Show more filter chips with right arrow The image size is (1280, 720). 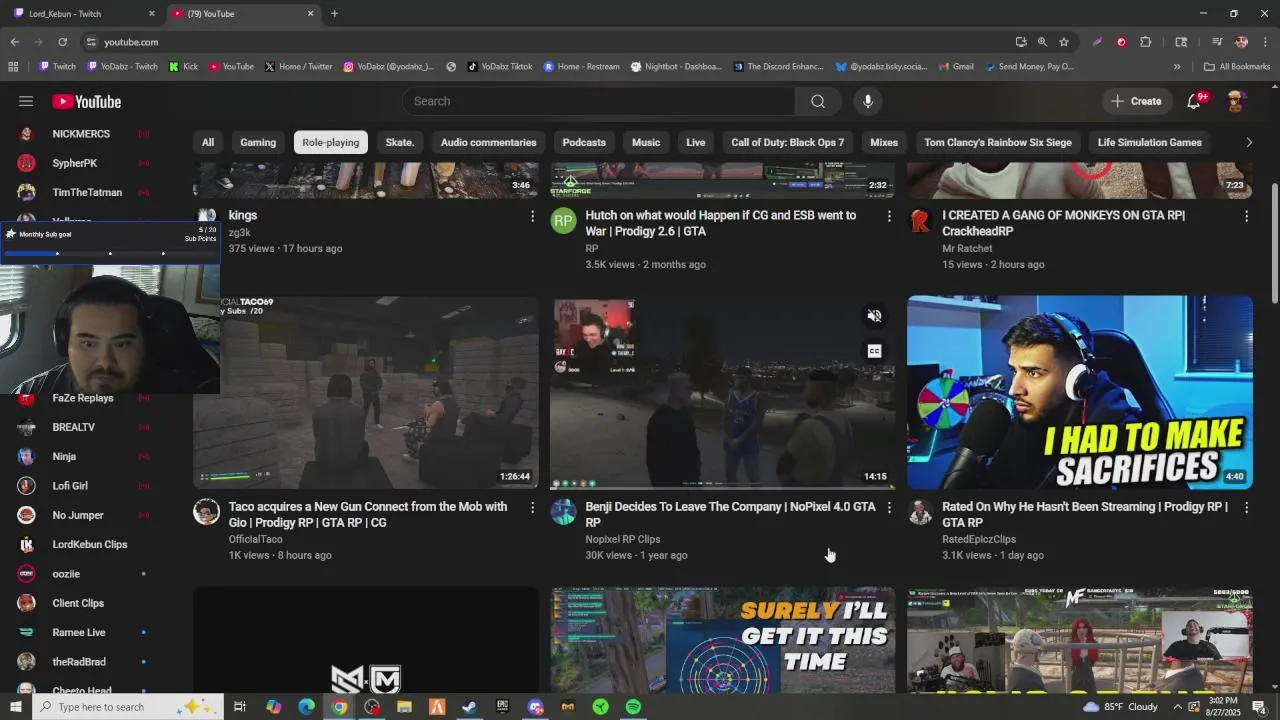coord(1248,142)
